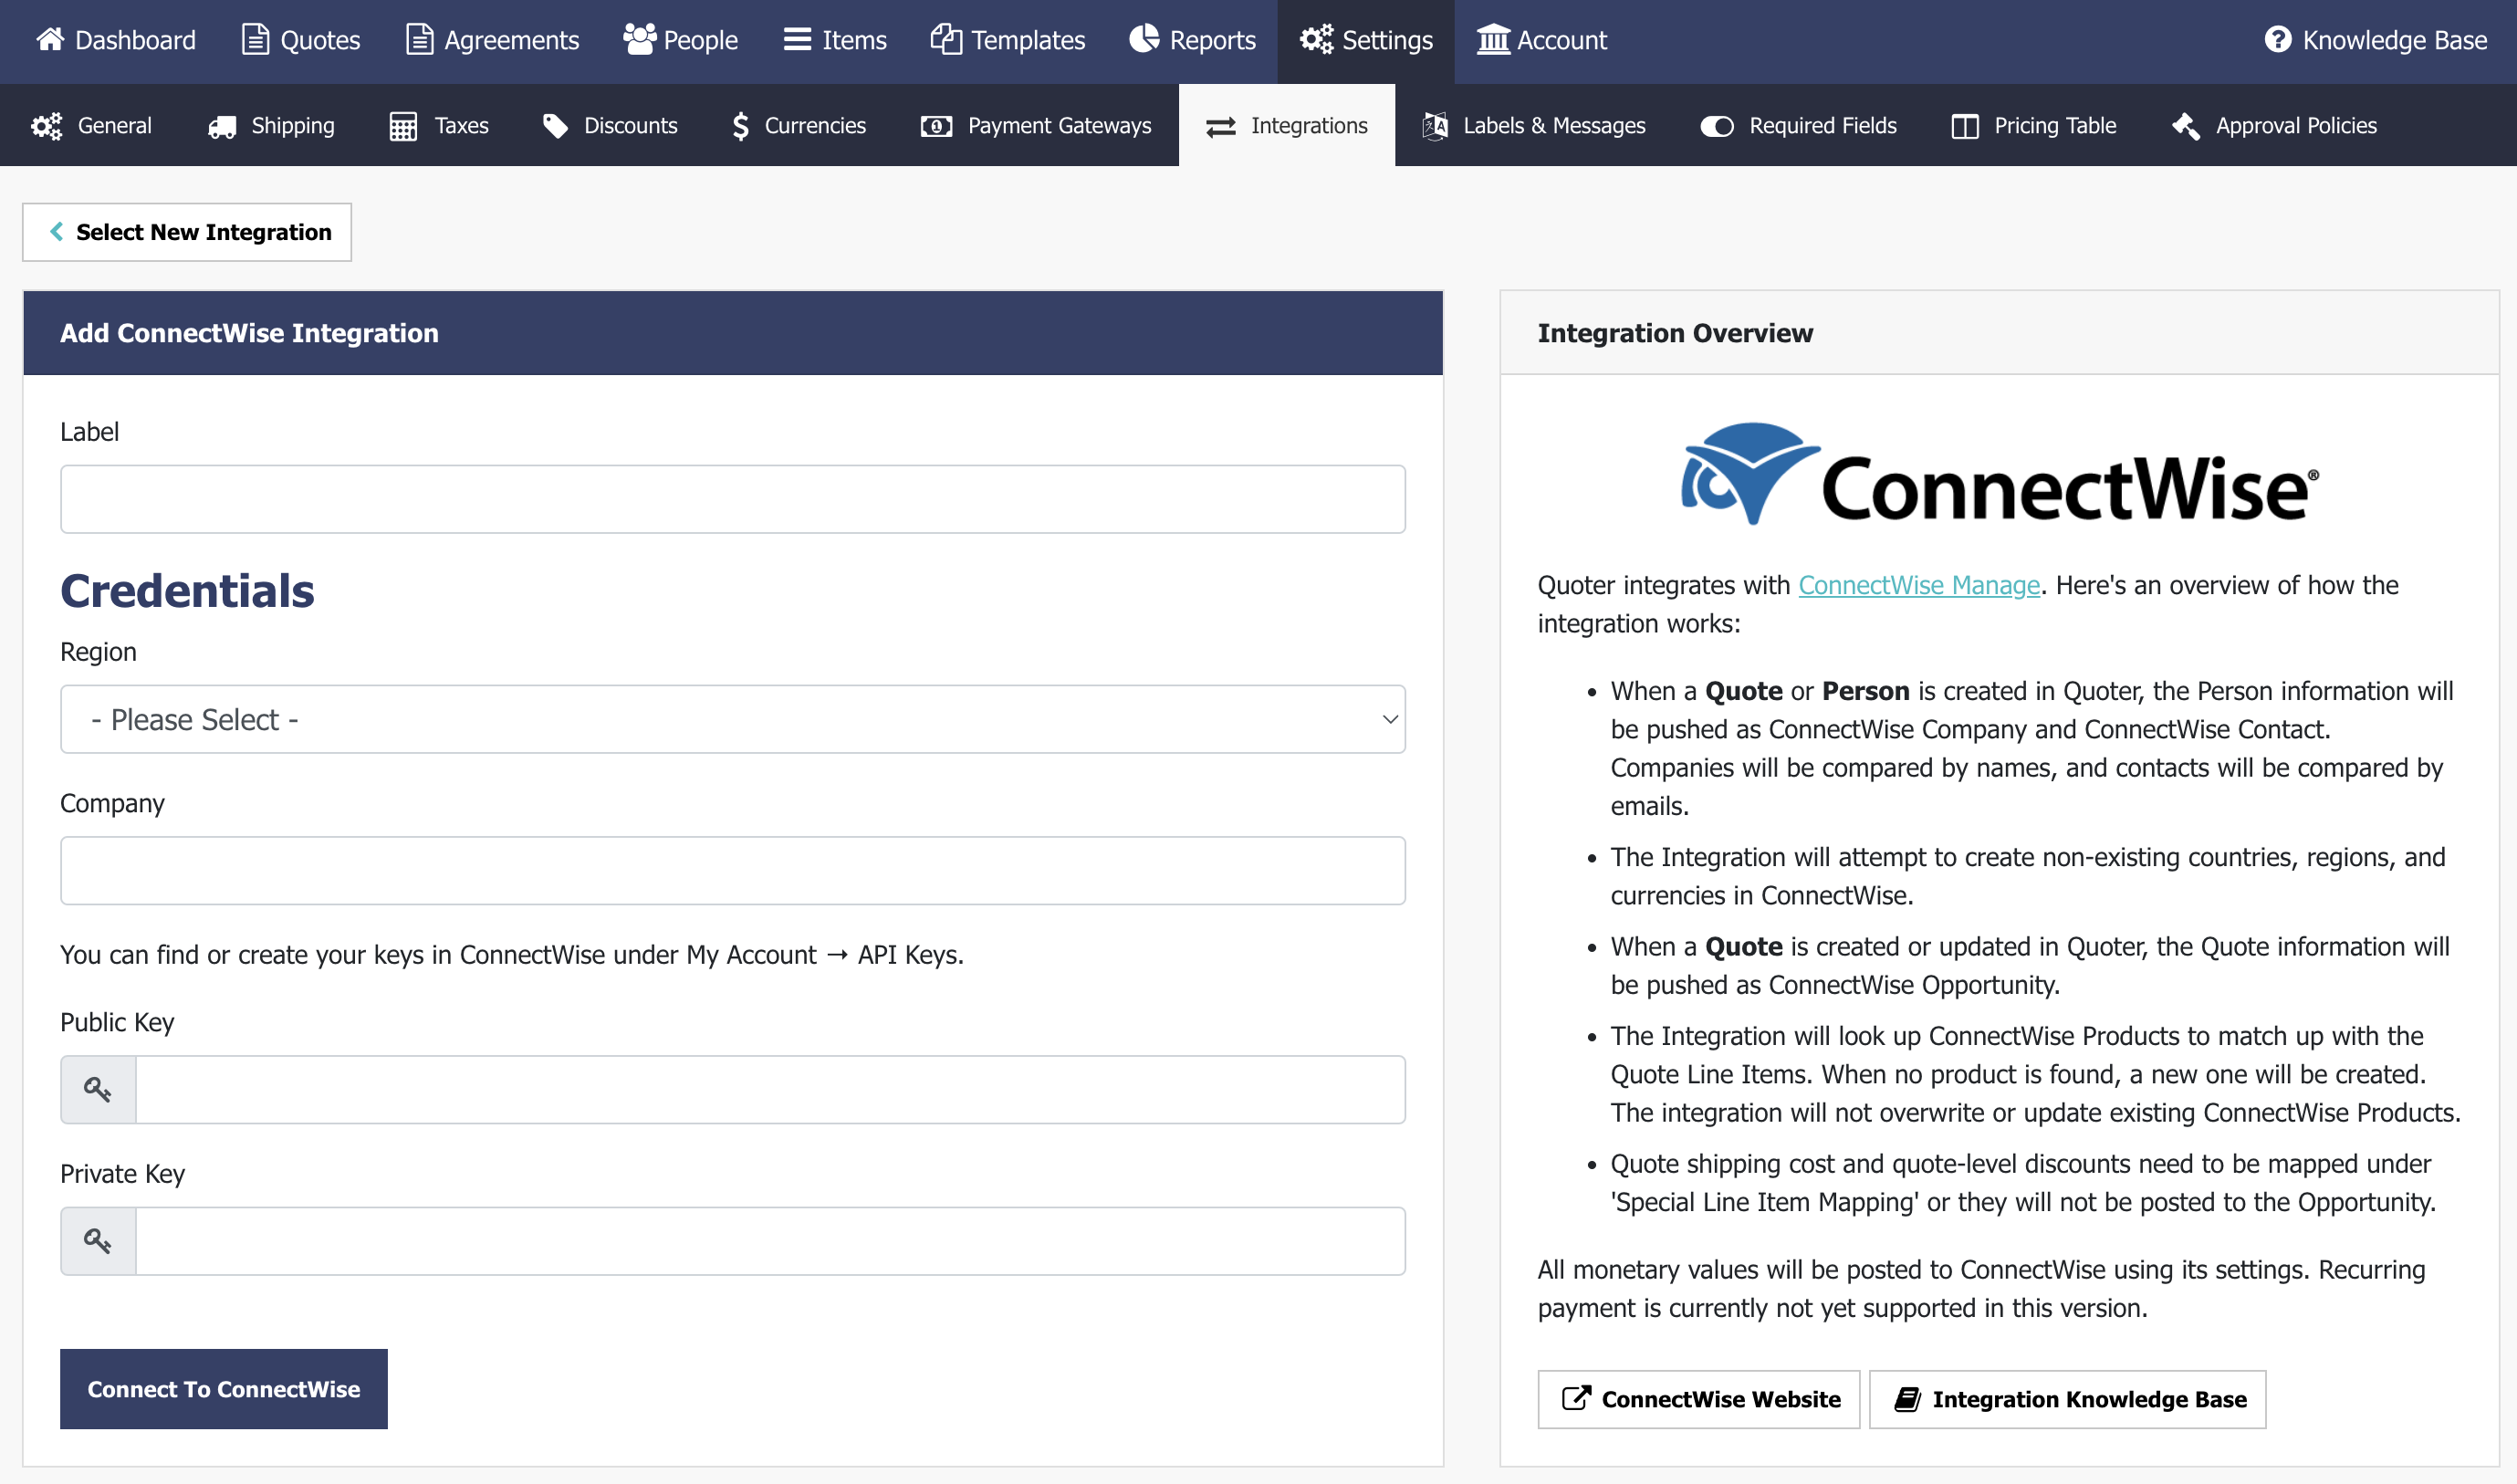Open the Region Please Select dropdown
This screenshot has width=2517, height=1484.
click(x=733, y=719)
